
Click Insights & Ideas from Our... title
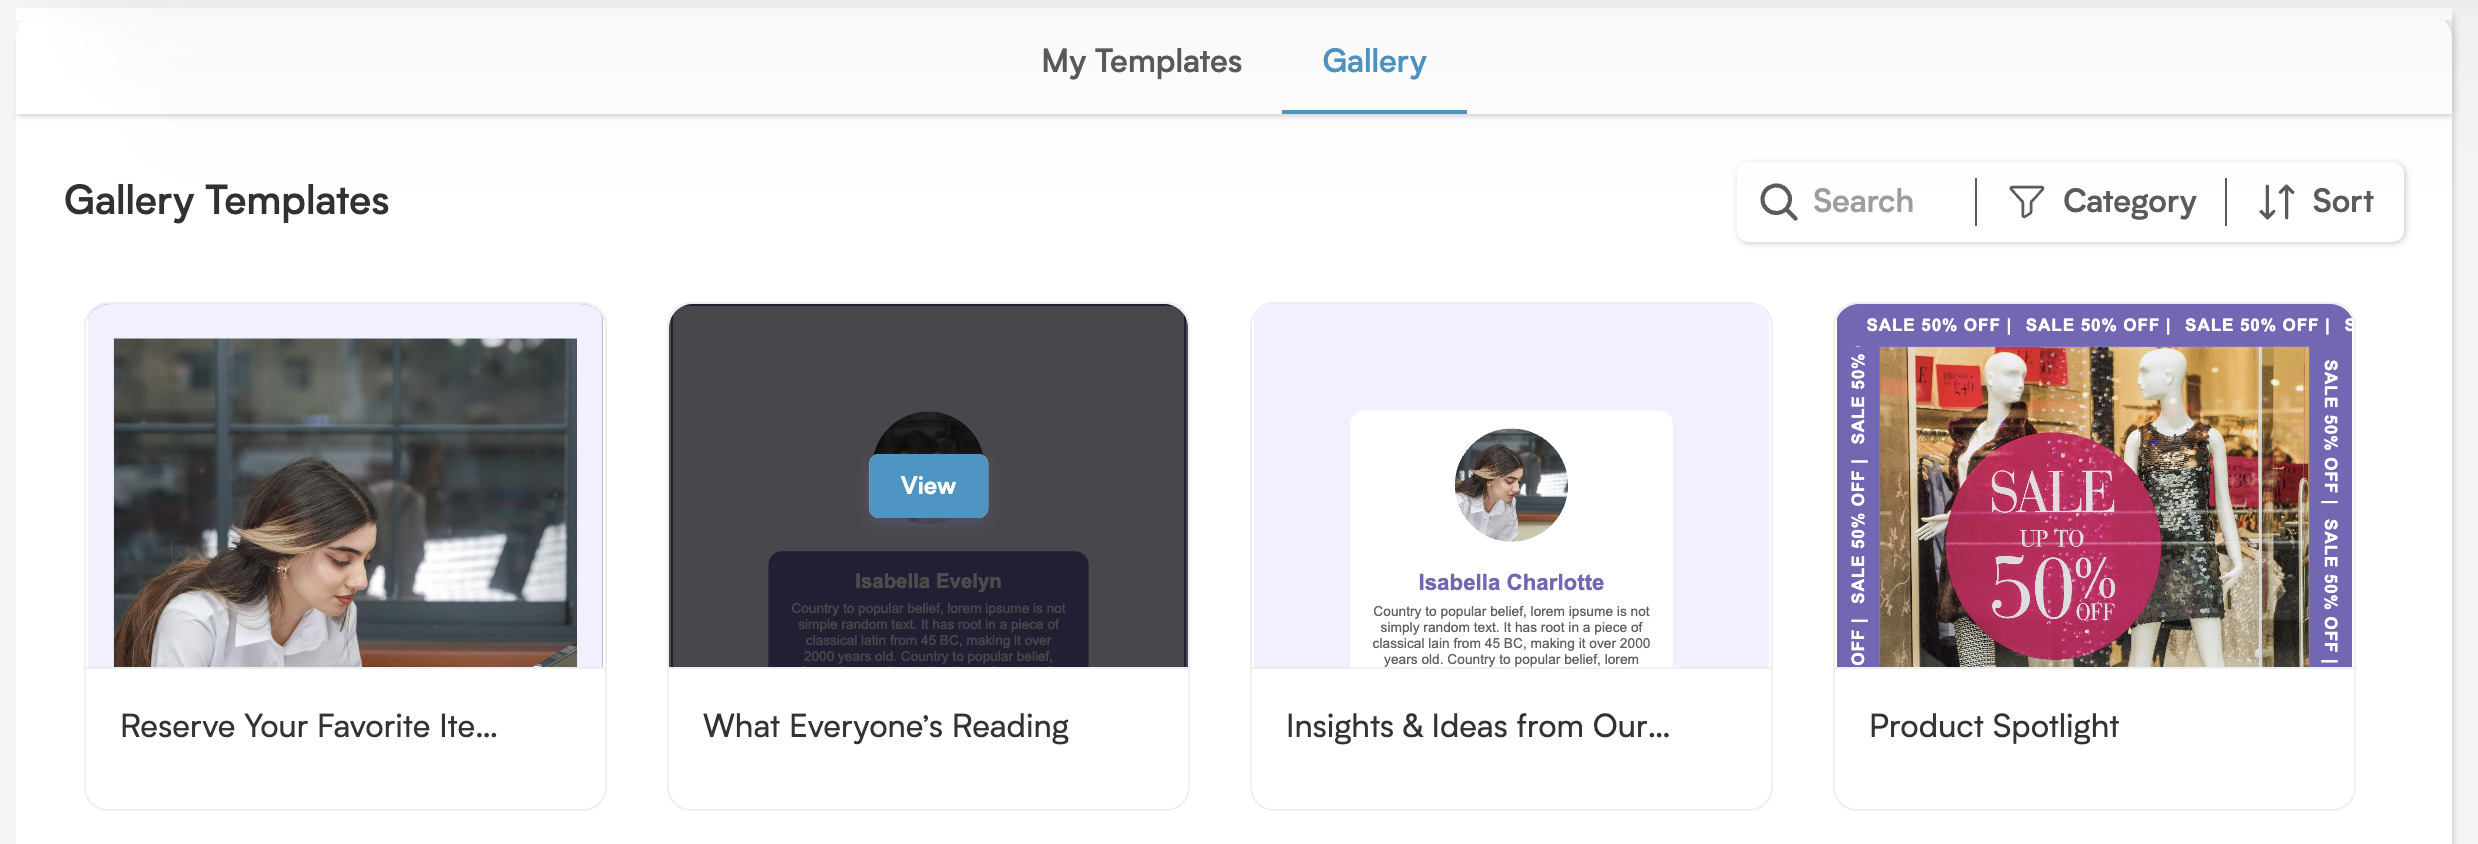tap(1478, 726)
